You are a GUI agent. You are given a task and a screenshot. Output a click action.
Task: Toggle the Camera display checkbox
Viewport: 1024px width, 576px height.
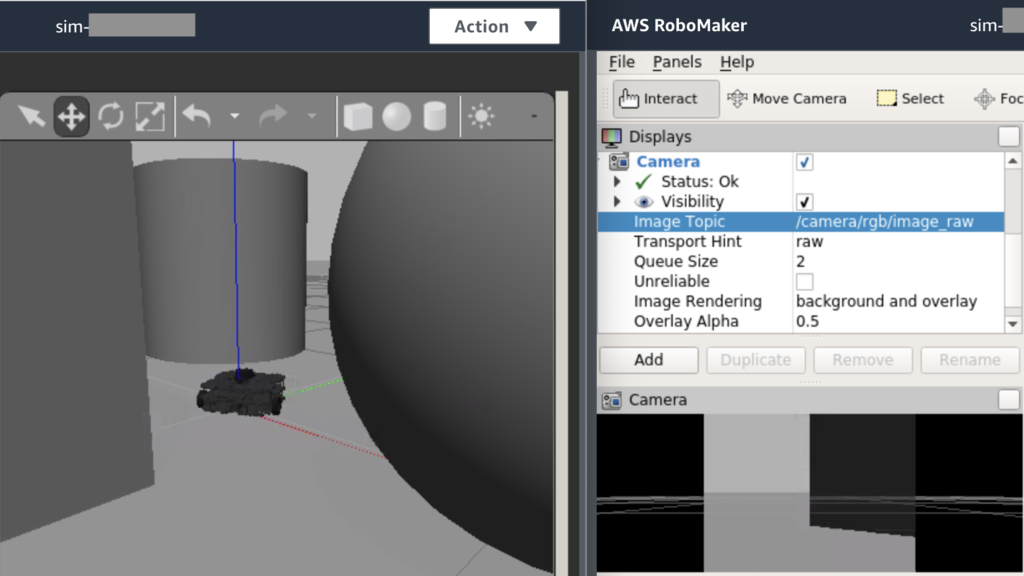click(x=805, y=162)
